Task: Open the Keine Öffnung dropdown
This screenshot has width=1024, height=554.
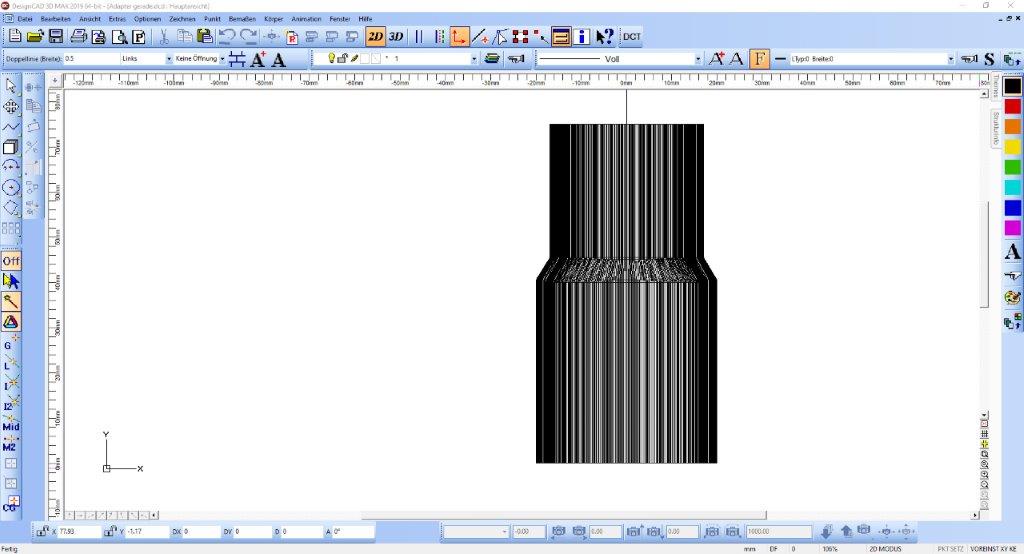Action: click(222, 59)
